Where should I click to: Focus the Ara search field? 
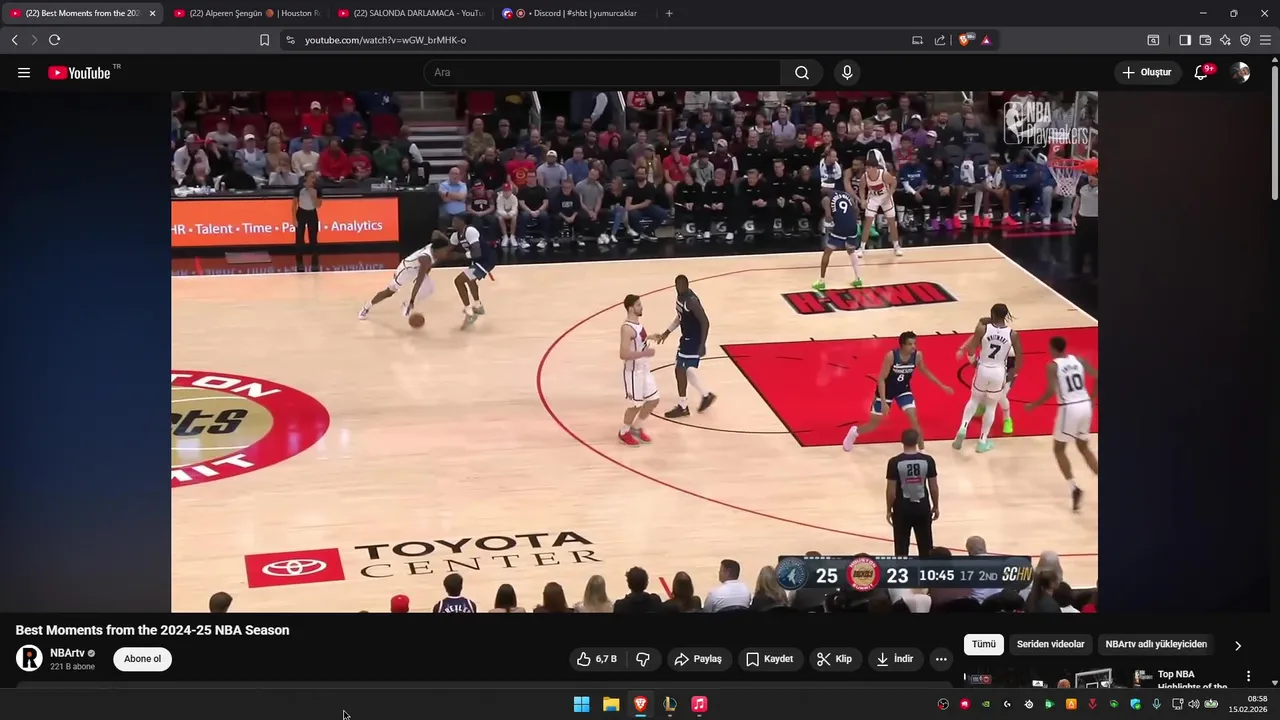pyautogui.click(x=602, y=72)
